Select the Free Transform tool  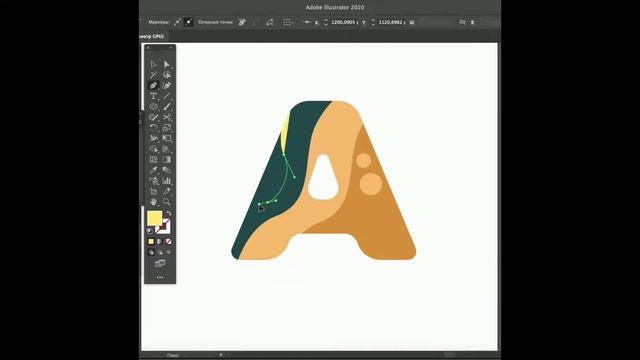pos(167,138)
